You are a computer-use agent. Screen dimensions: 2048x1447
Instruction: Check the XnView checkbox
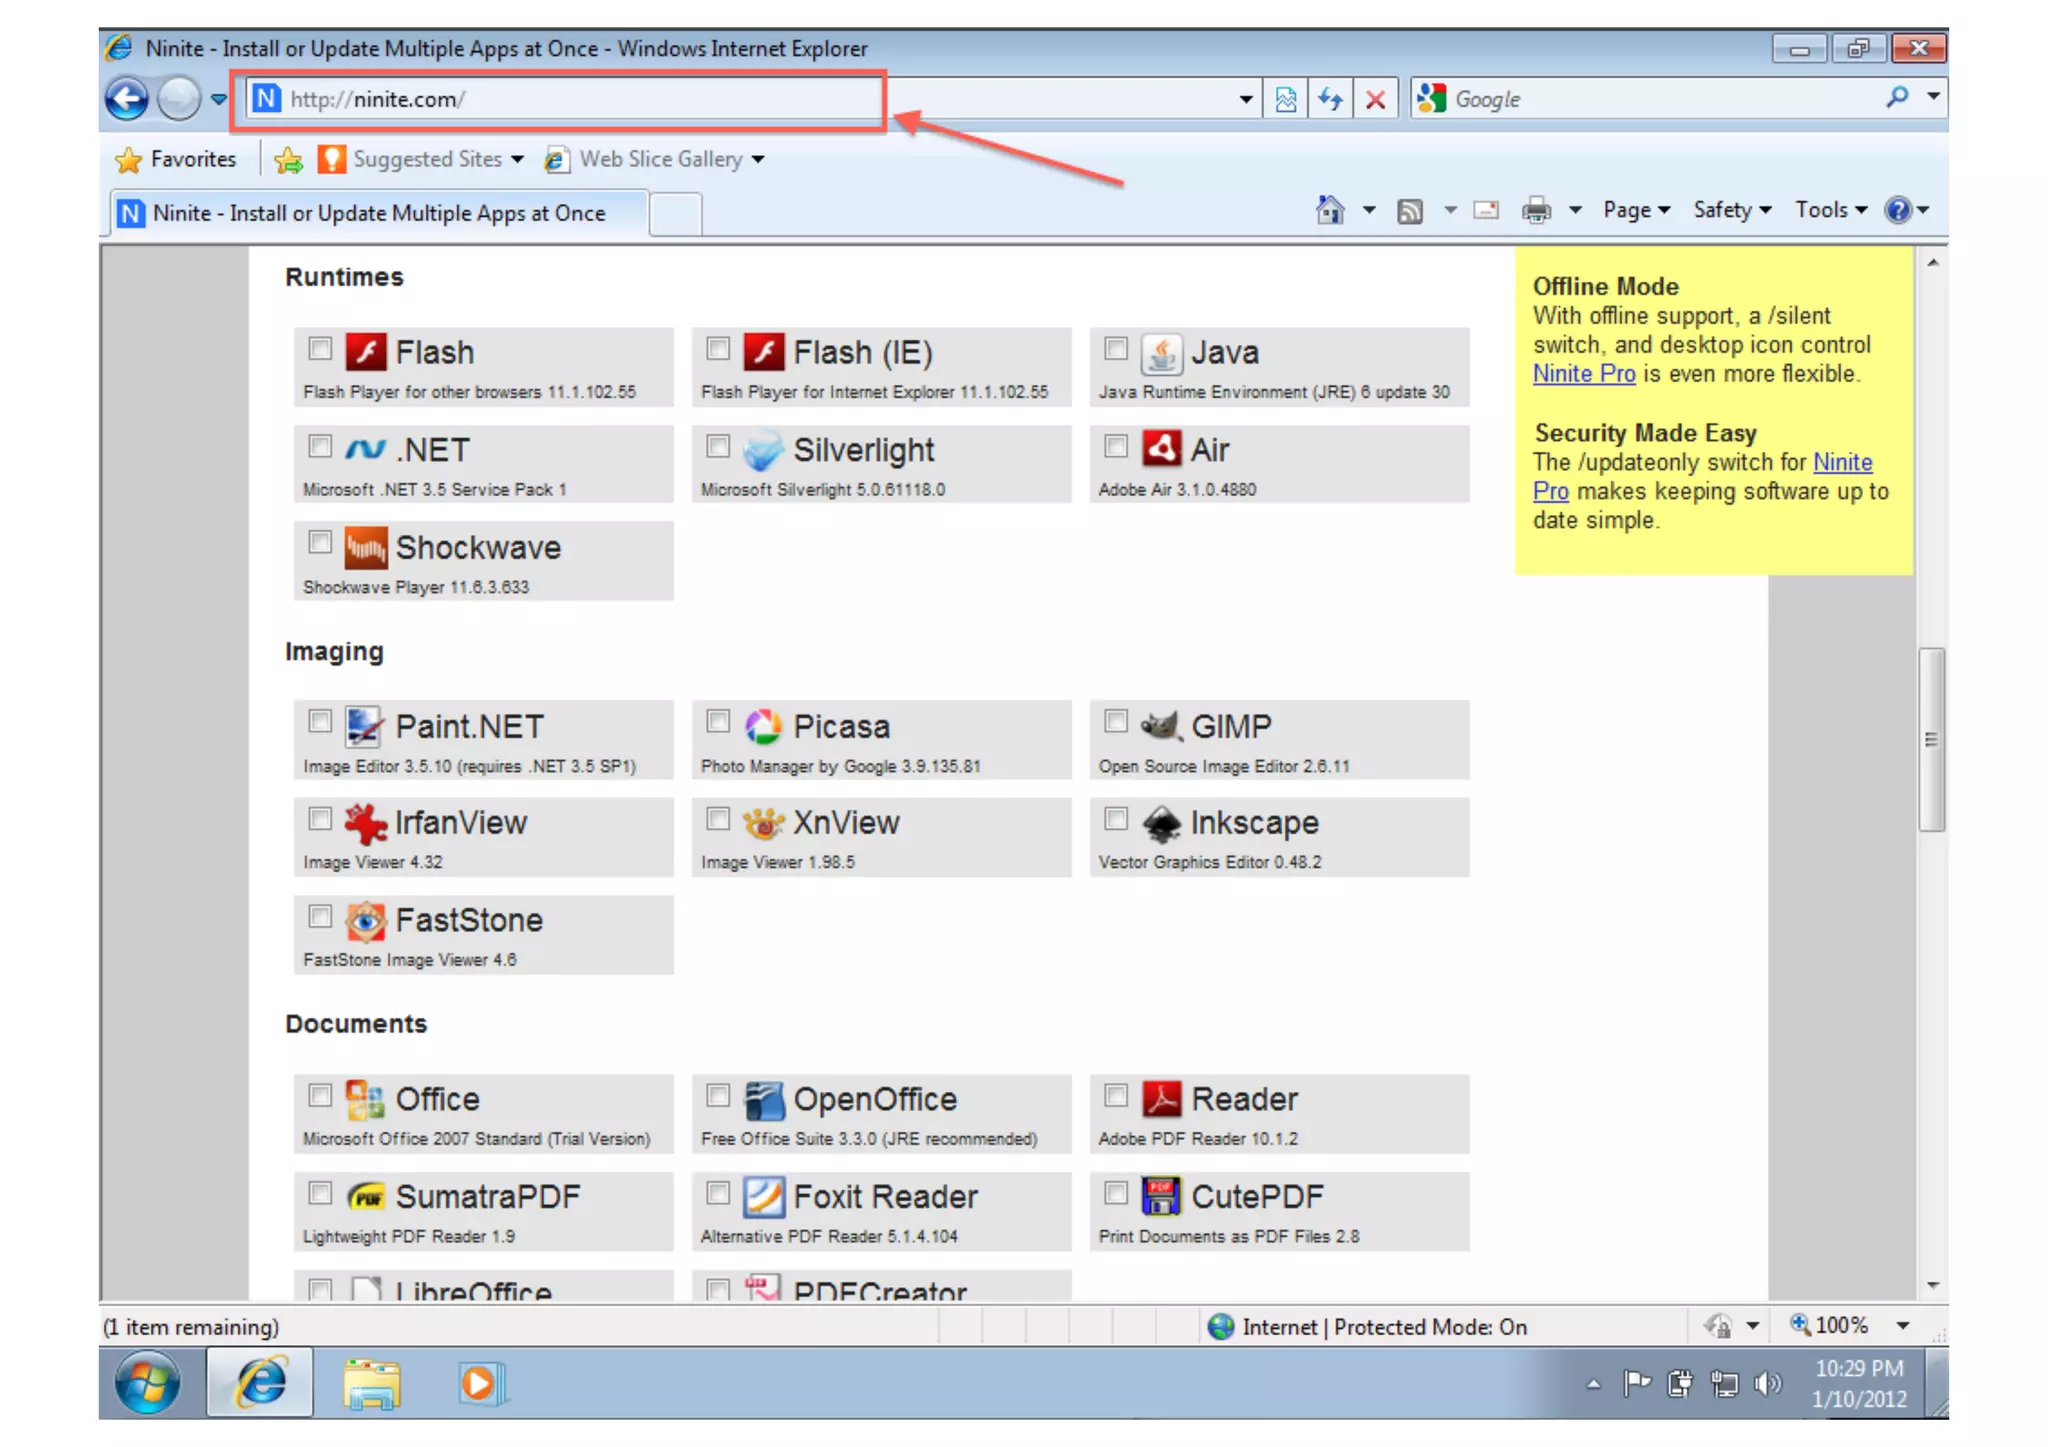tap(718, 819)
